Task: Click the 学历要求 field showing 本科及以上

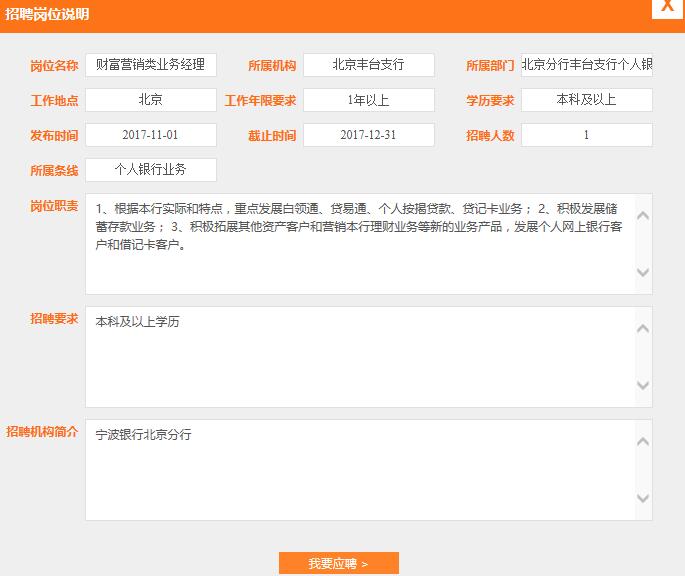Action: (586, 100)
